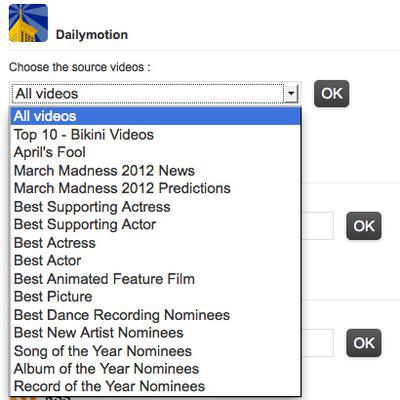Choose Best Actress option

156,243
